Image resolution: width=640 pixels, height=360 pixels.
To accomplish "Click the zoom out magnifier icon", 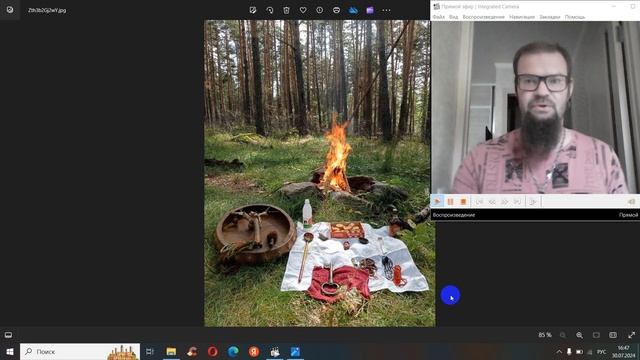I will [x=563, y=335].
